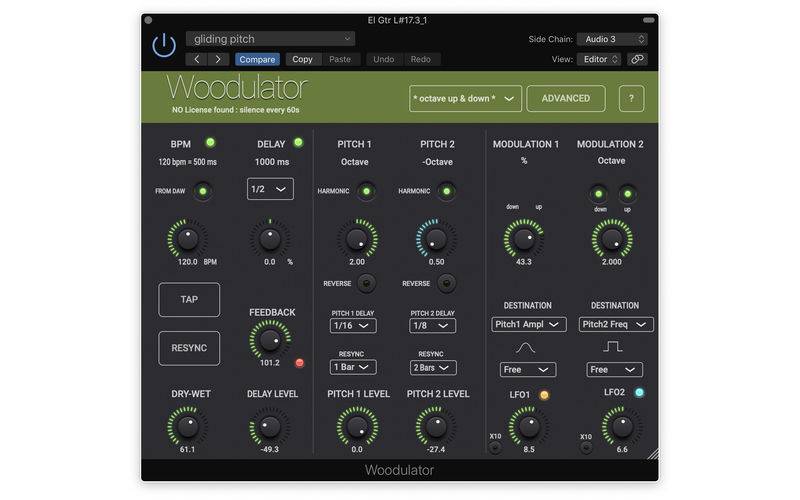Open the View Editor selector
Viewport: 800px width, 500px height.
(599, 59)
